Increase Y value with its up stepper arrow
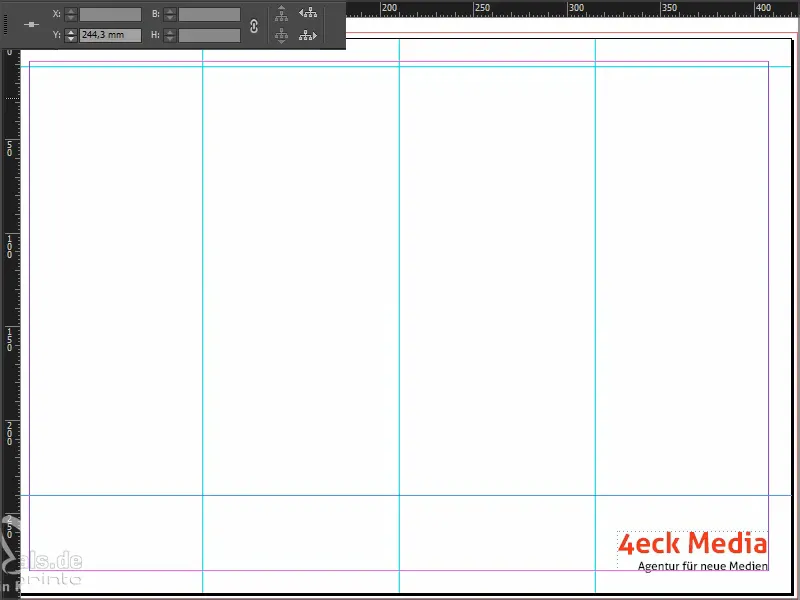This screenshot has width=800, height=600. coord(70,30)
